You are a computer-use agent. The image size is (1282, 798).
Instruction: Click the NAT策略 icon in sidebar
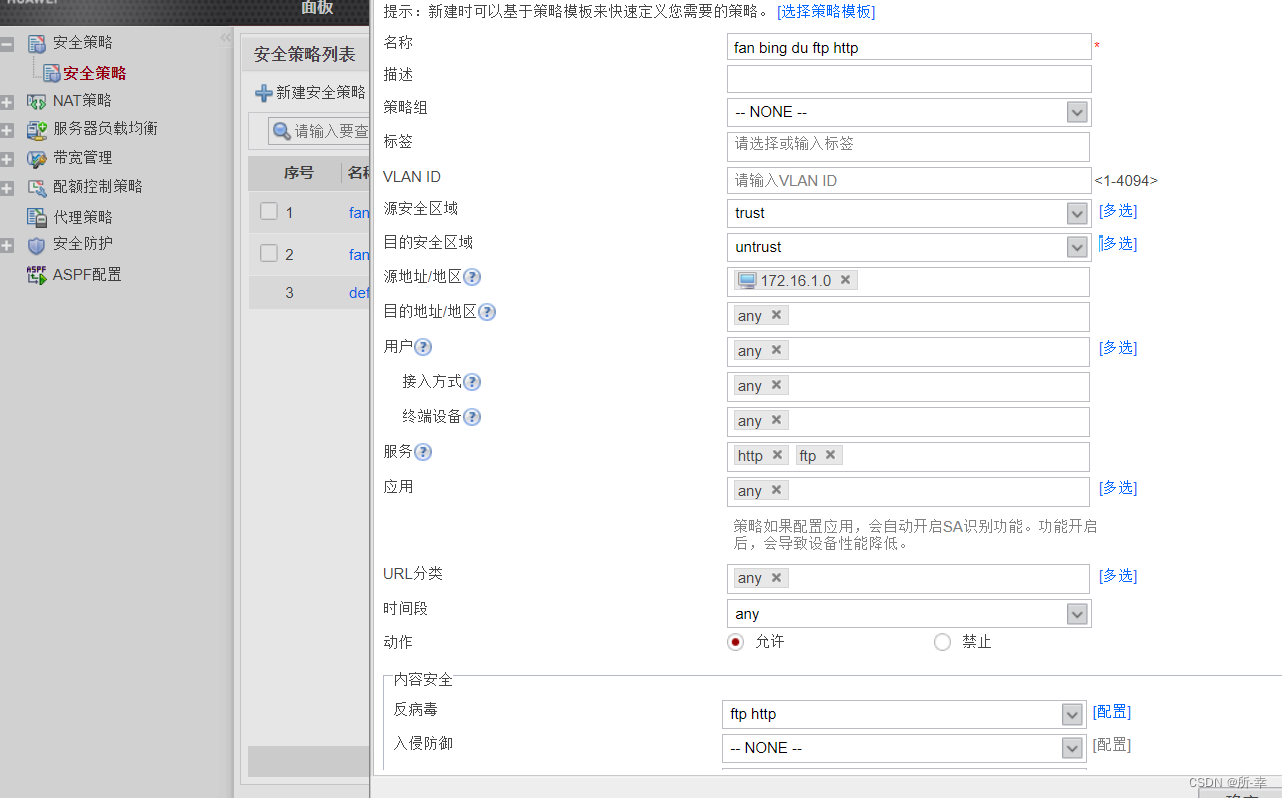click(x=37, y=101)
